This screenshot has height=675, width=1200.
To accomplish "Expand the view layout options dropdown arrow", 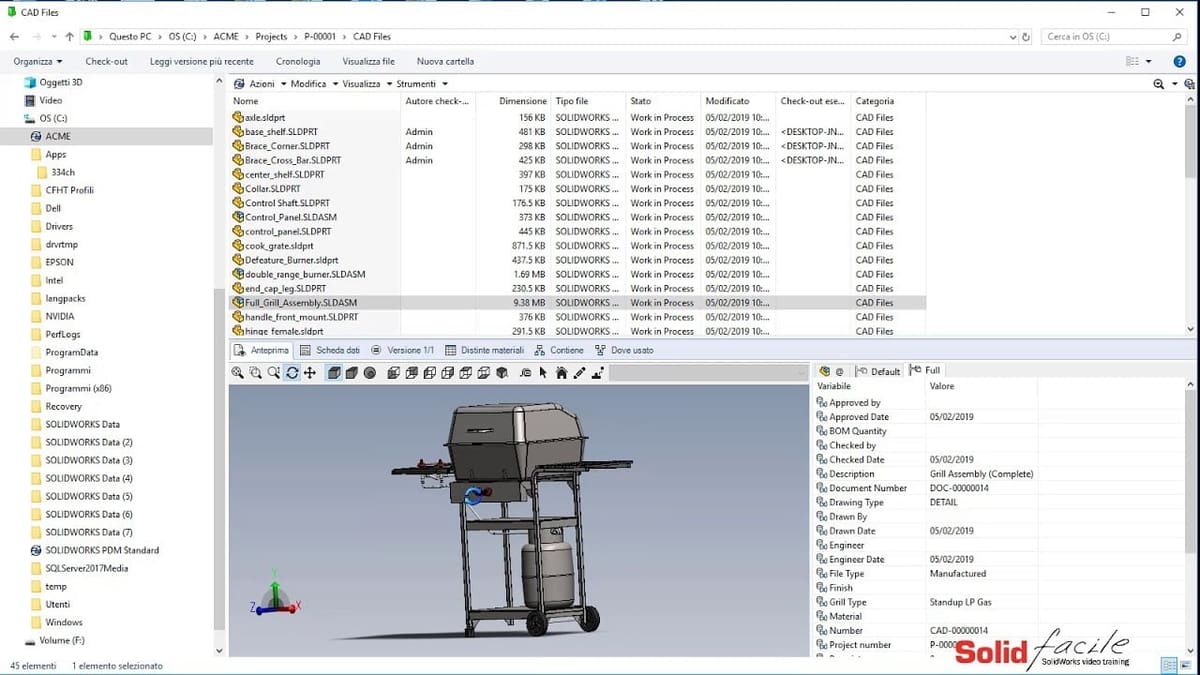I will click(1148, 61).
